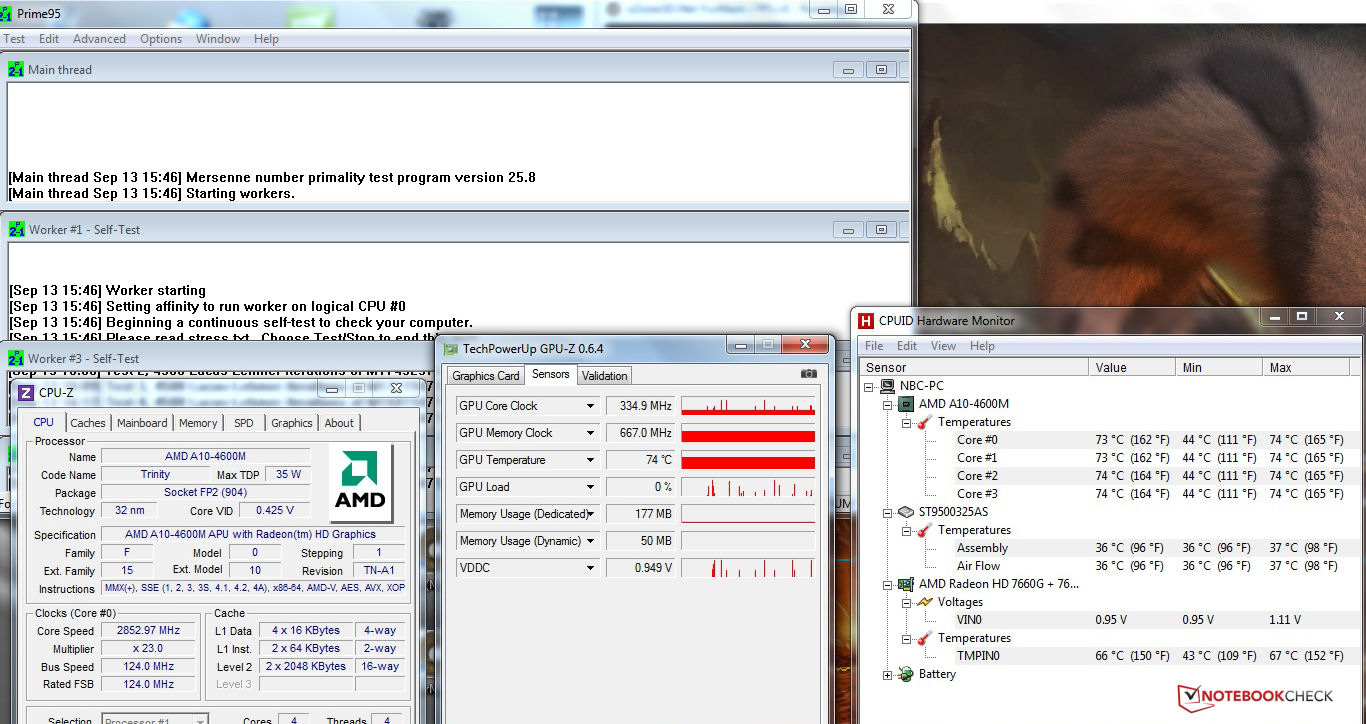Click the AMD A10-4600M chip icon
1366x724 pixels.
point(906,404)
